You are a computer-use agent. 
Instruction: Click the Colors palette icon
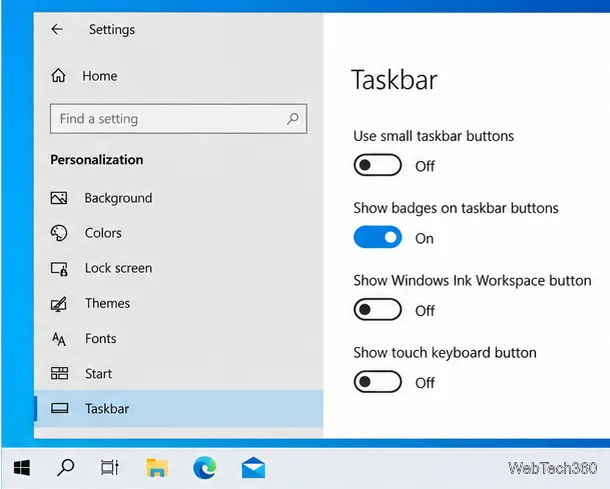tap(59, 233)
